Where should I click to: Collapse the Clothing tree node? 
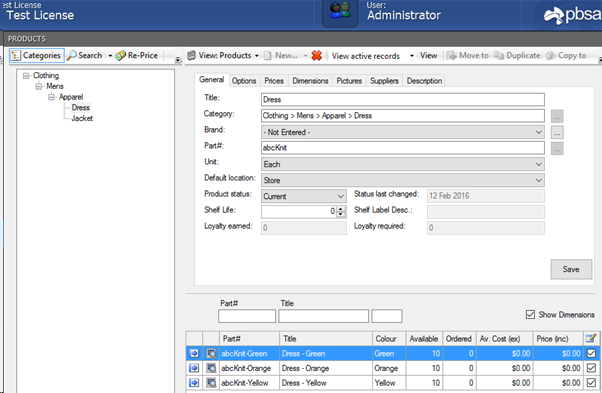(x=26, y=76)
